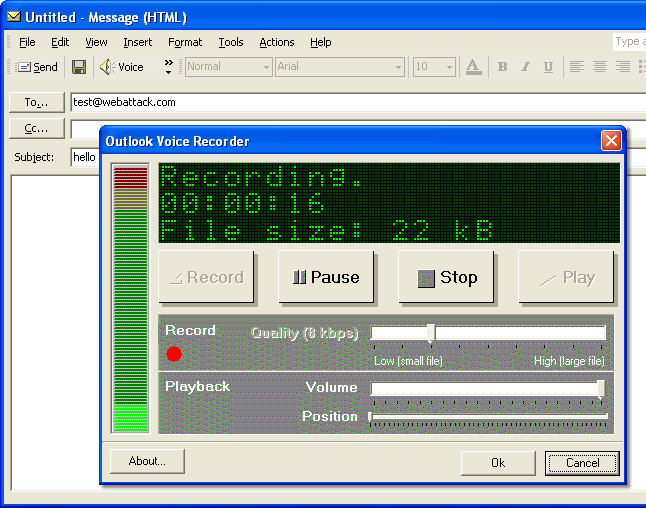
Task: Click the To... recipients button
Action: pos(37,102)
